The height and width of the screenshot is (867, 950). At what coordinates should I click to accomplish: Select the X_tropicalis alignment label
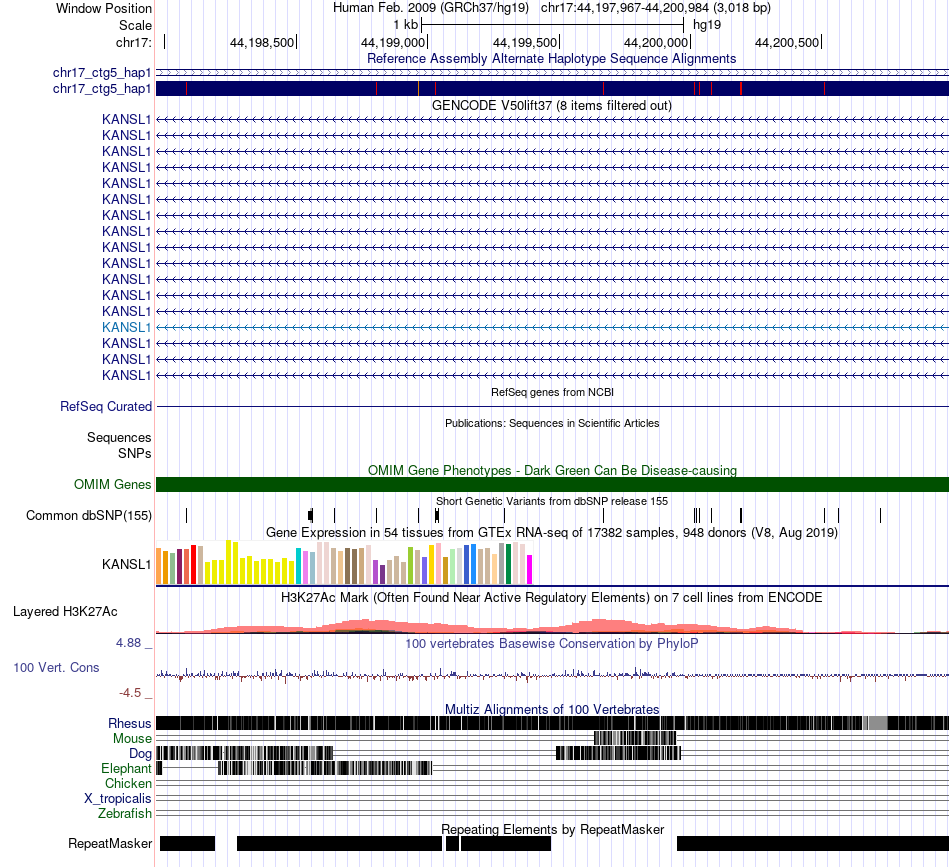(118, 799)
